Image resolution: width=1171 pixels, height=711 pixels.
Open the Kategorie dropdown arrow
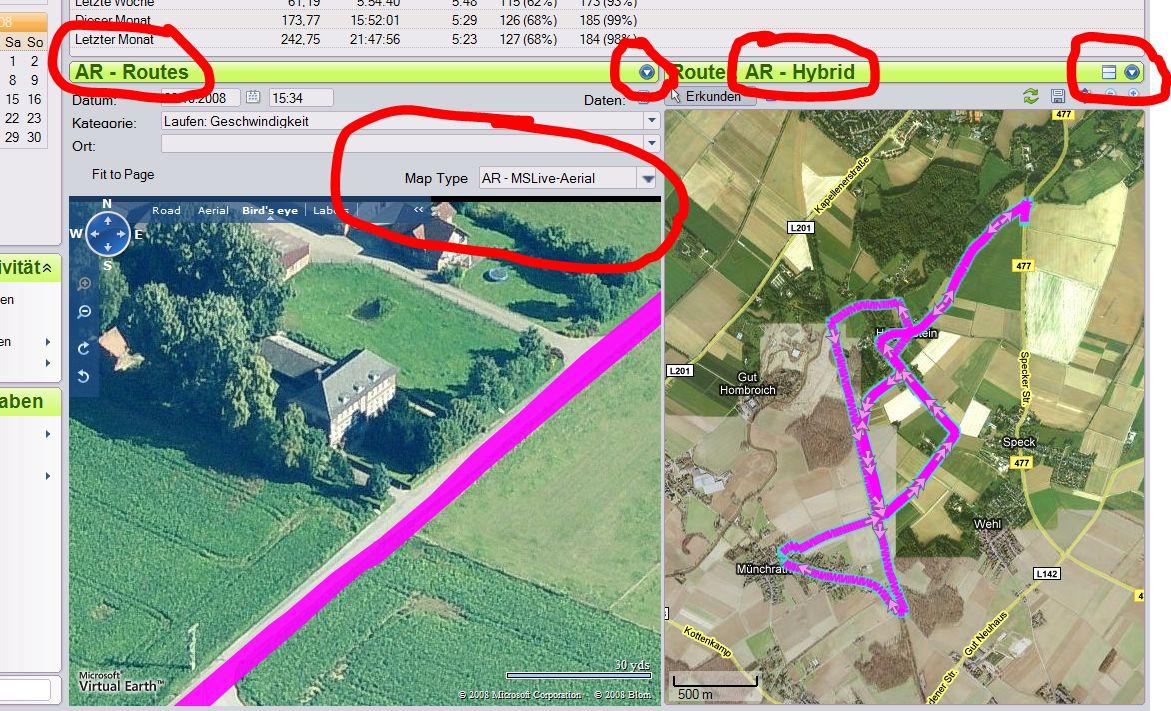pyautogui.click(x=652, y=121)
